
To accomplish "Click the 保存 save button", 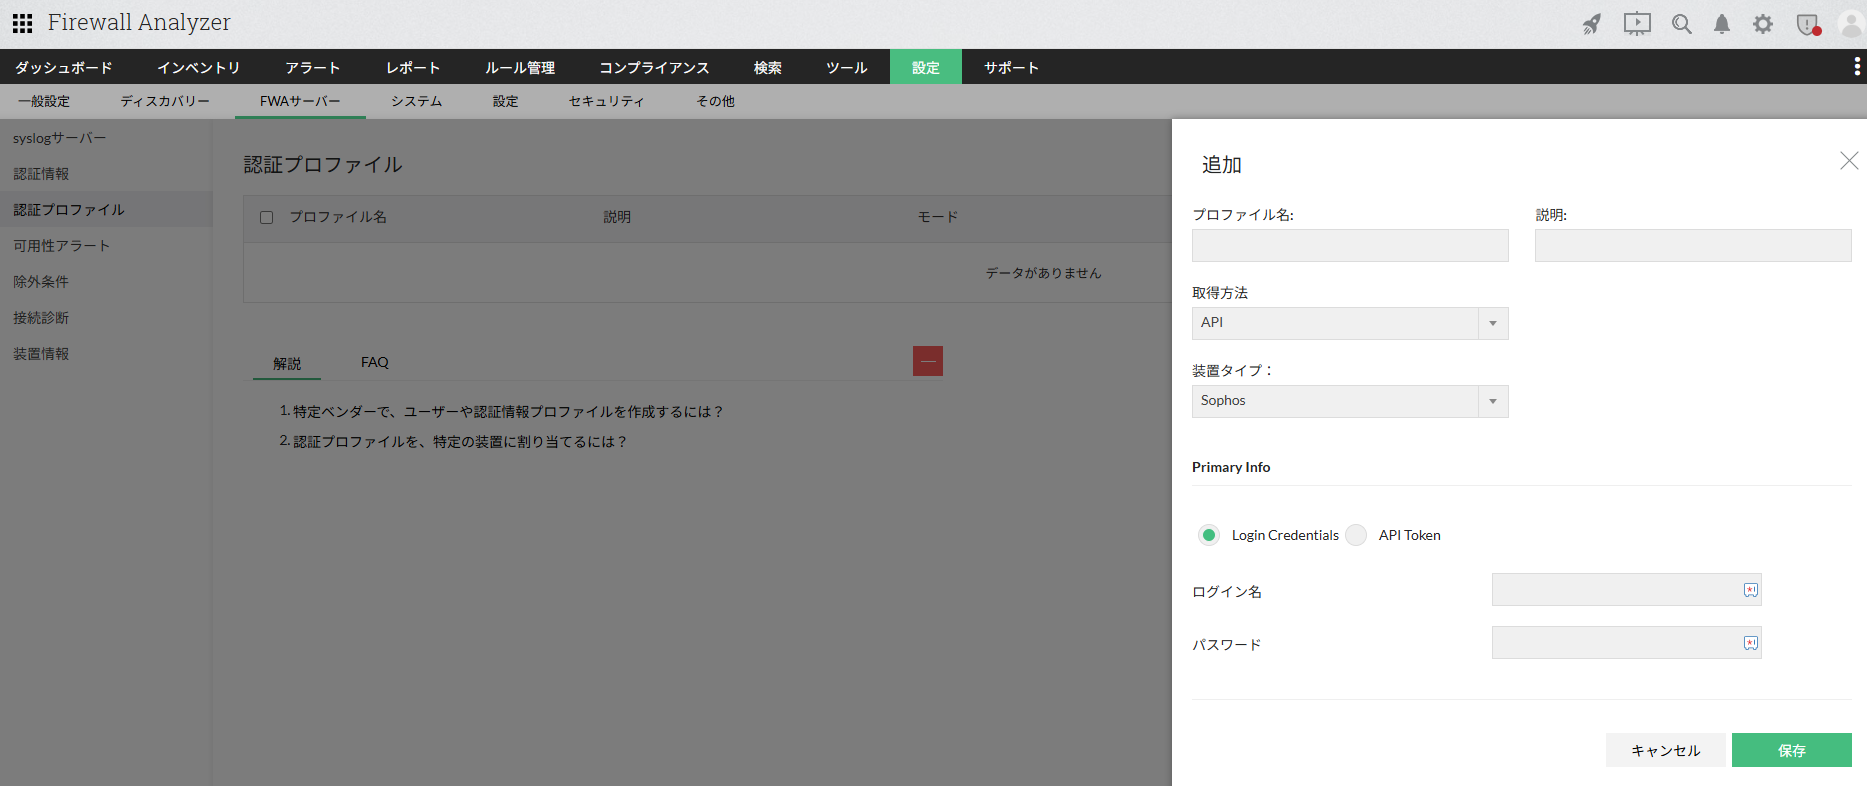I will pos(1791,750).
